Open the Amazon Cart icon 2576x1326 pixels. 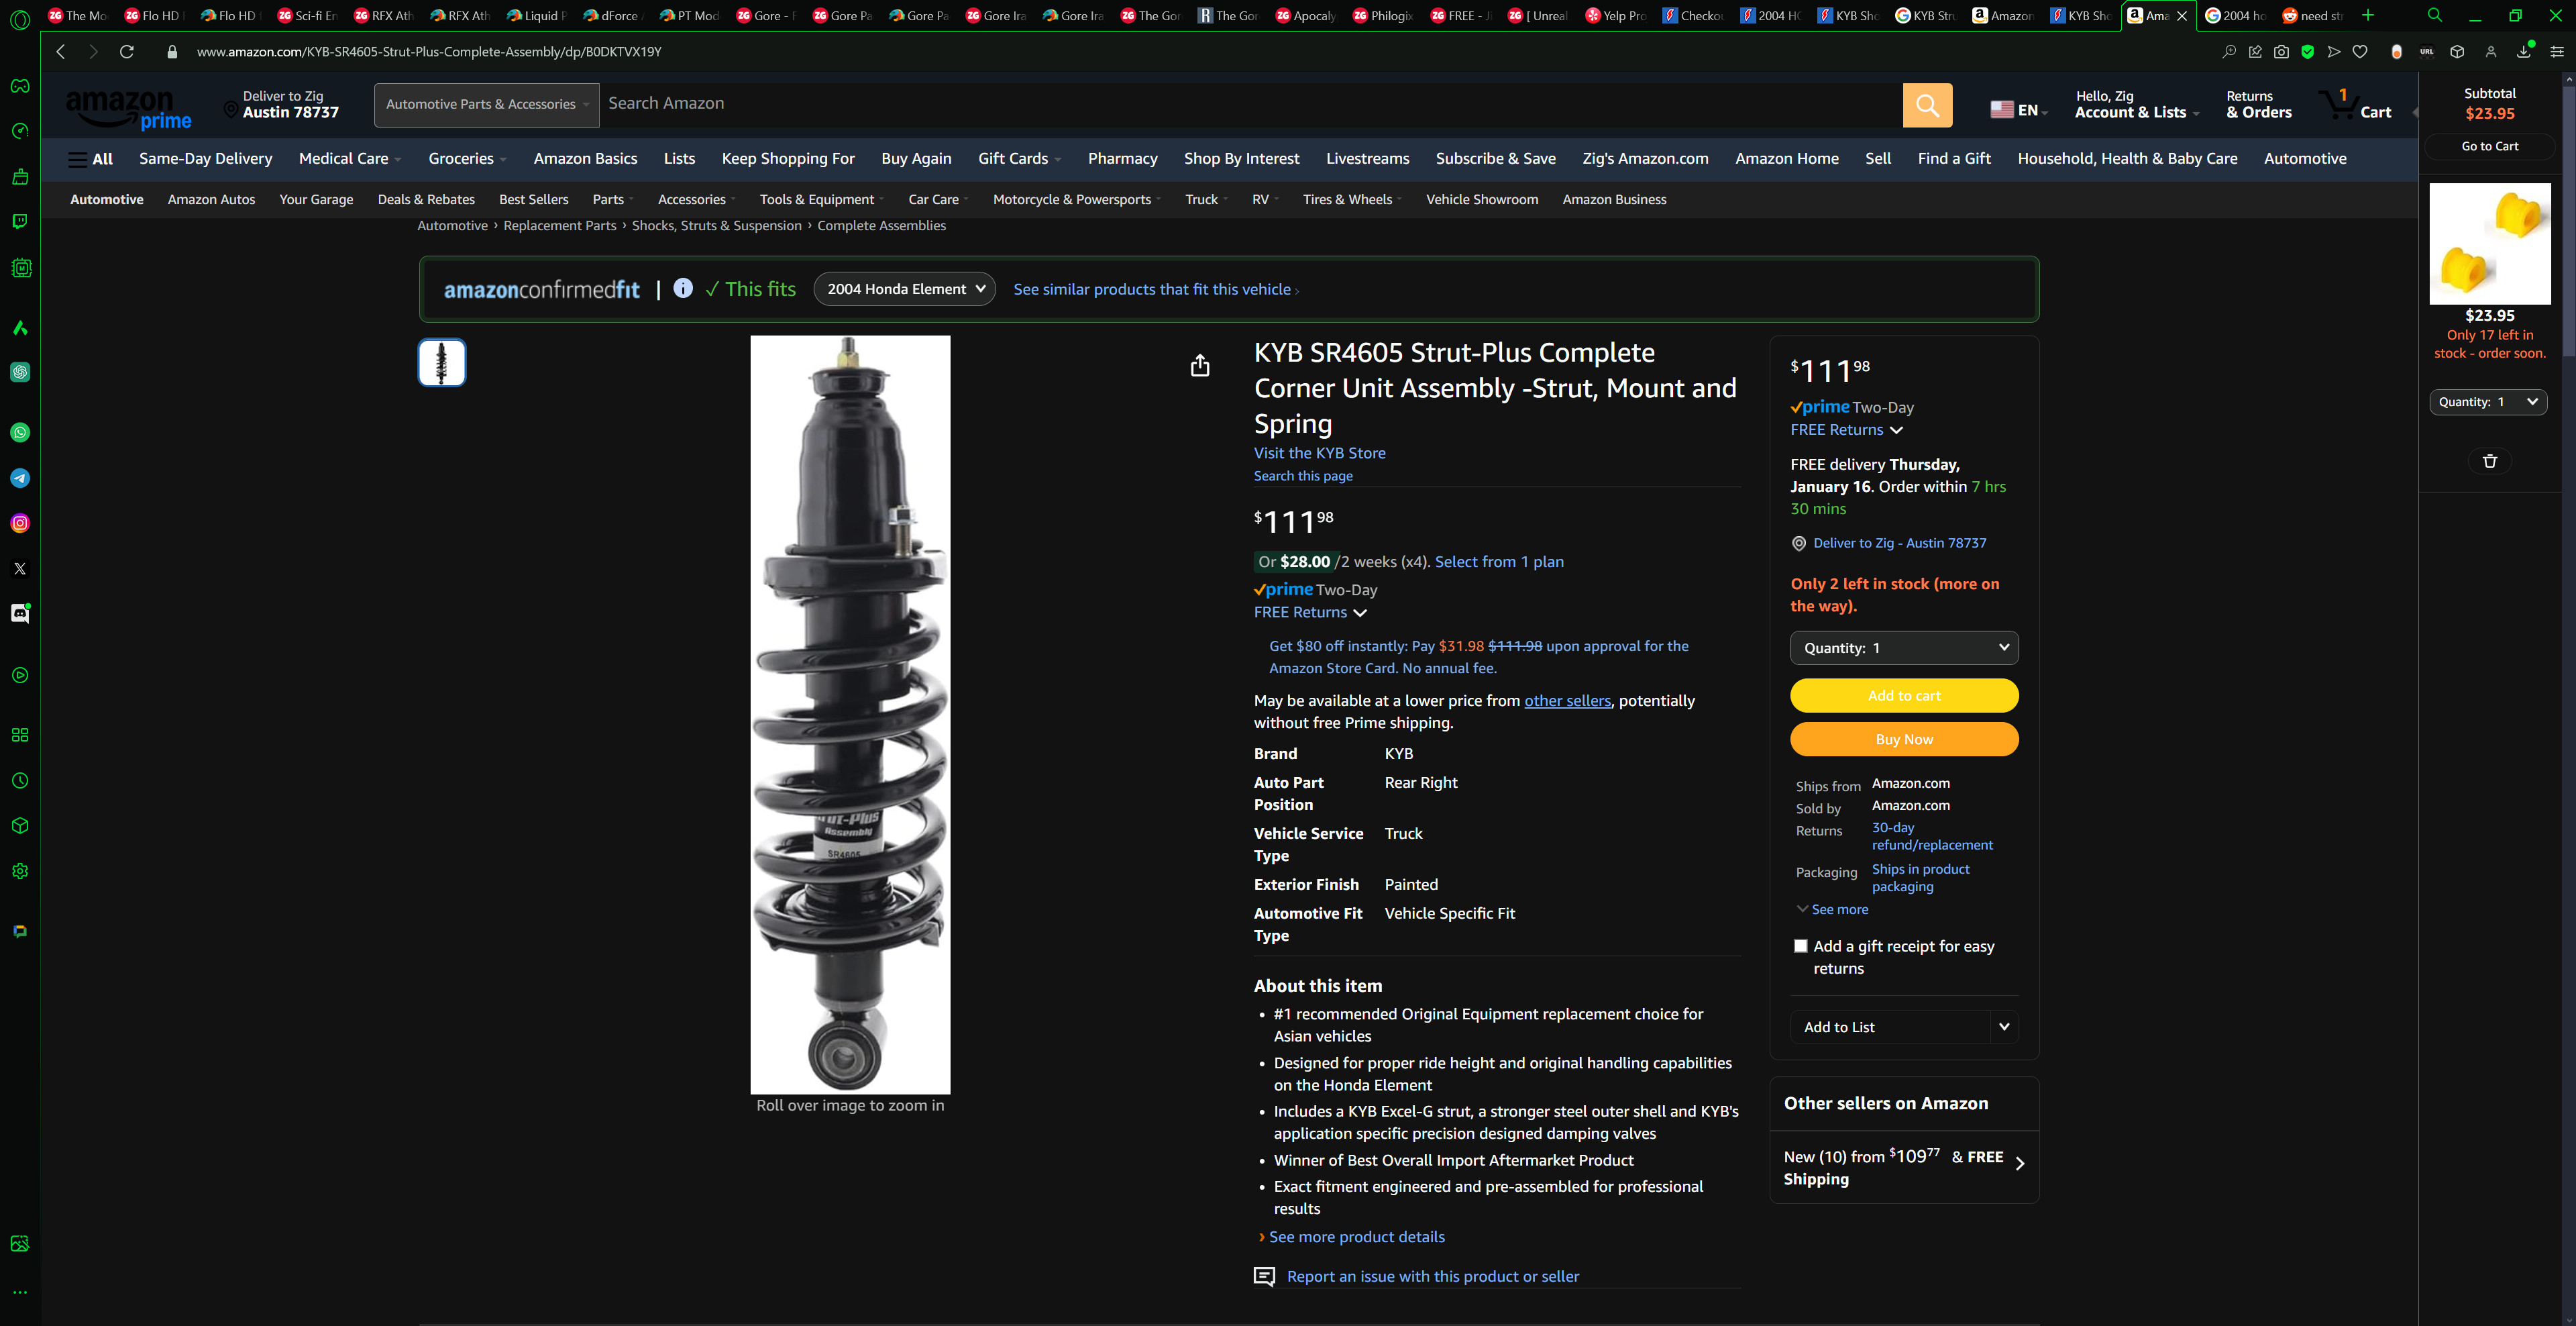(x=2356, y=105)
